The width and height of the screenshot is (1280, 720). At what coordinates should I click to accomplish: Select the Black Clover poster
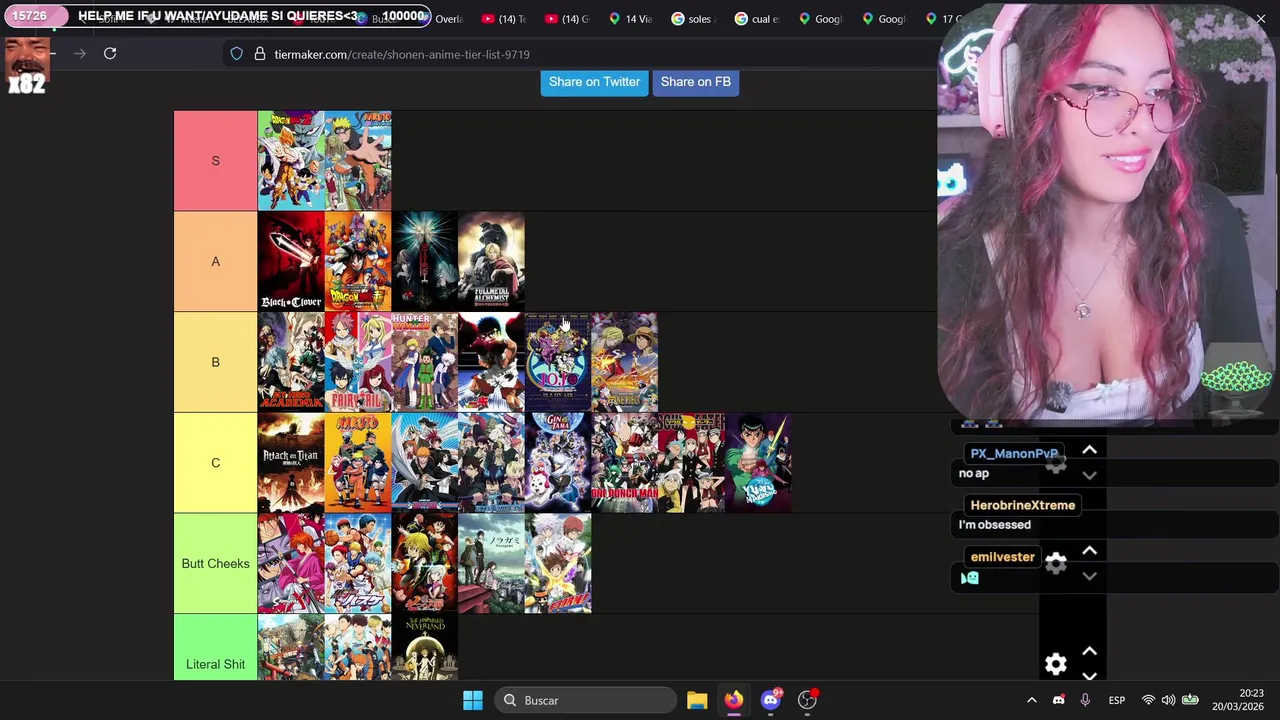[x=291, y=261]
